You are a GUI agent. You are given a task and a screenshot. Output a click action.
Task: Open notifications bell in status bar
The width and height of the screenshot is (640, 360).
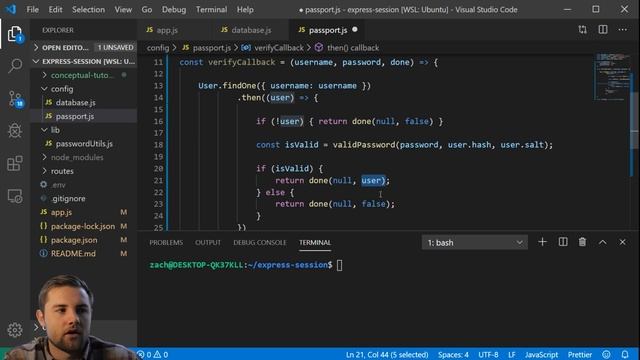pos(625,354)
